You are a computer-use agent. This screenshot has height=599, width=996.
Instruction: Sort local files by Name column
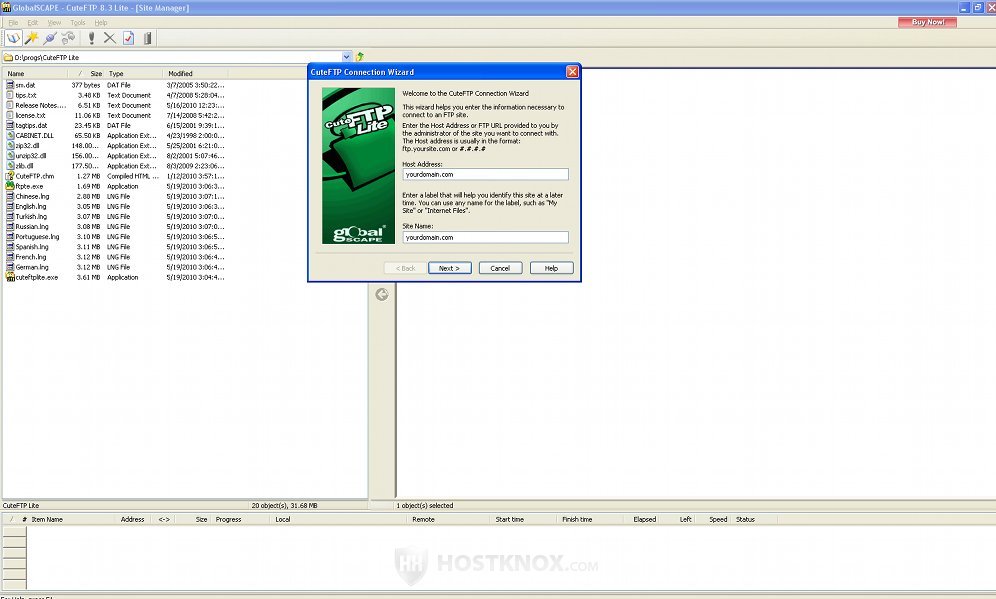pos(35,74)
